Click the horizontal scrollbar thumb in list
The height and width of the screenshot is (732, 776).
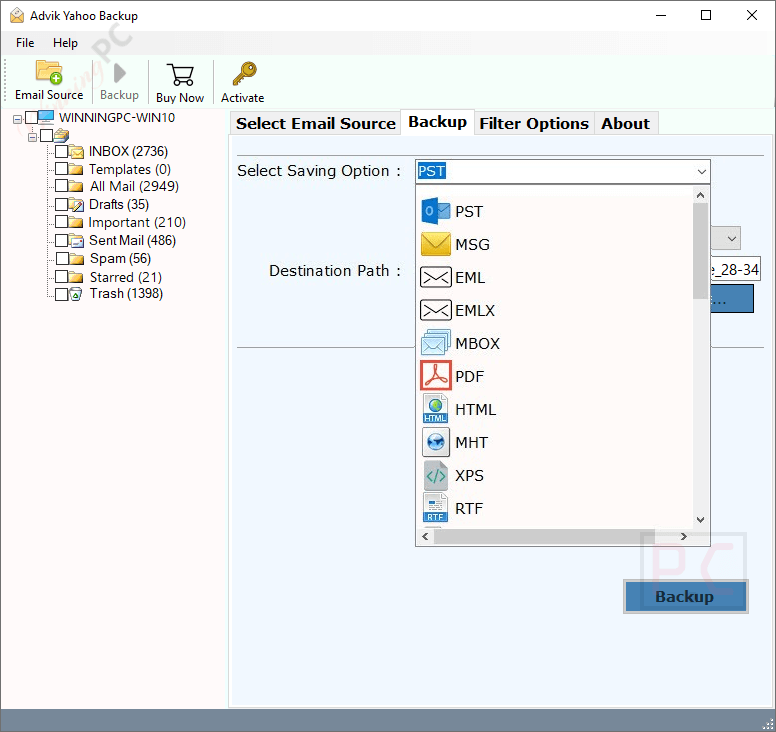(x=544, y=537)
